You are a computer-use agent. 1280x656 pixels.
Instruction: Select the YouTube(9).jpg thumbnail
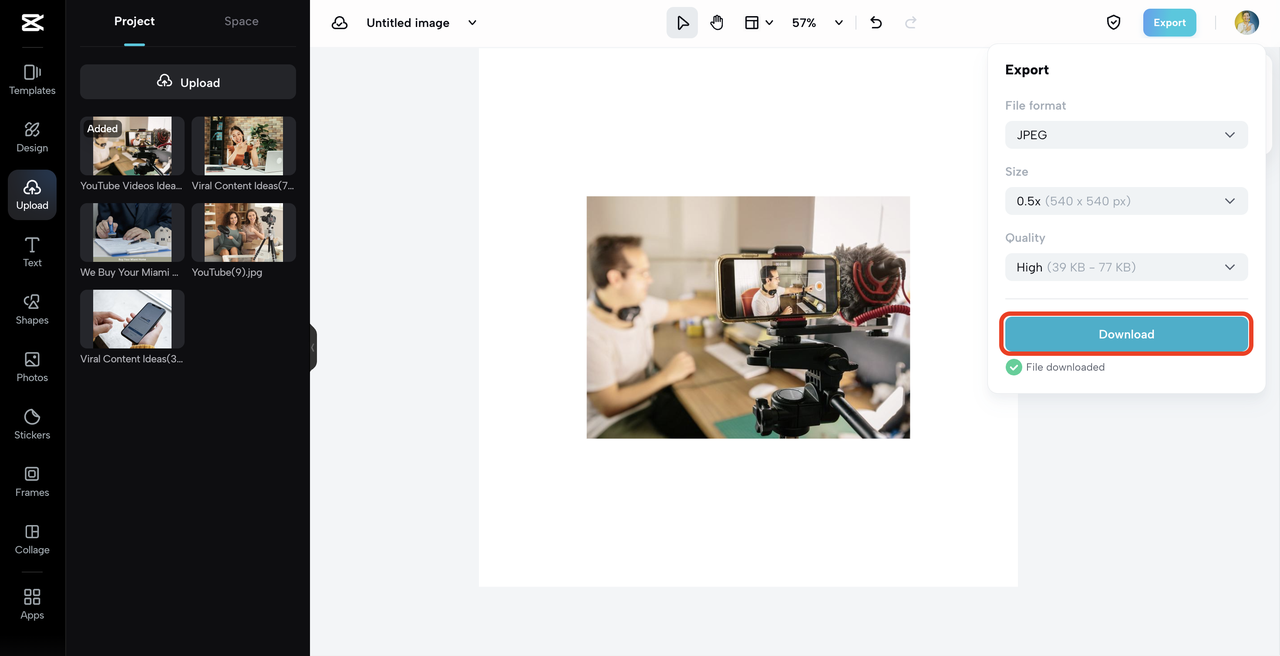point(244,233)
